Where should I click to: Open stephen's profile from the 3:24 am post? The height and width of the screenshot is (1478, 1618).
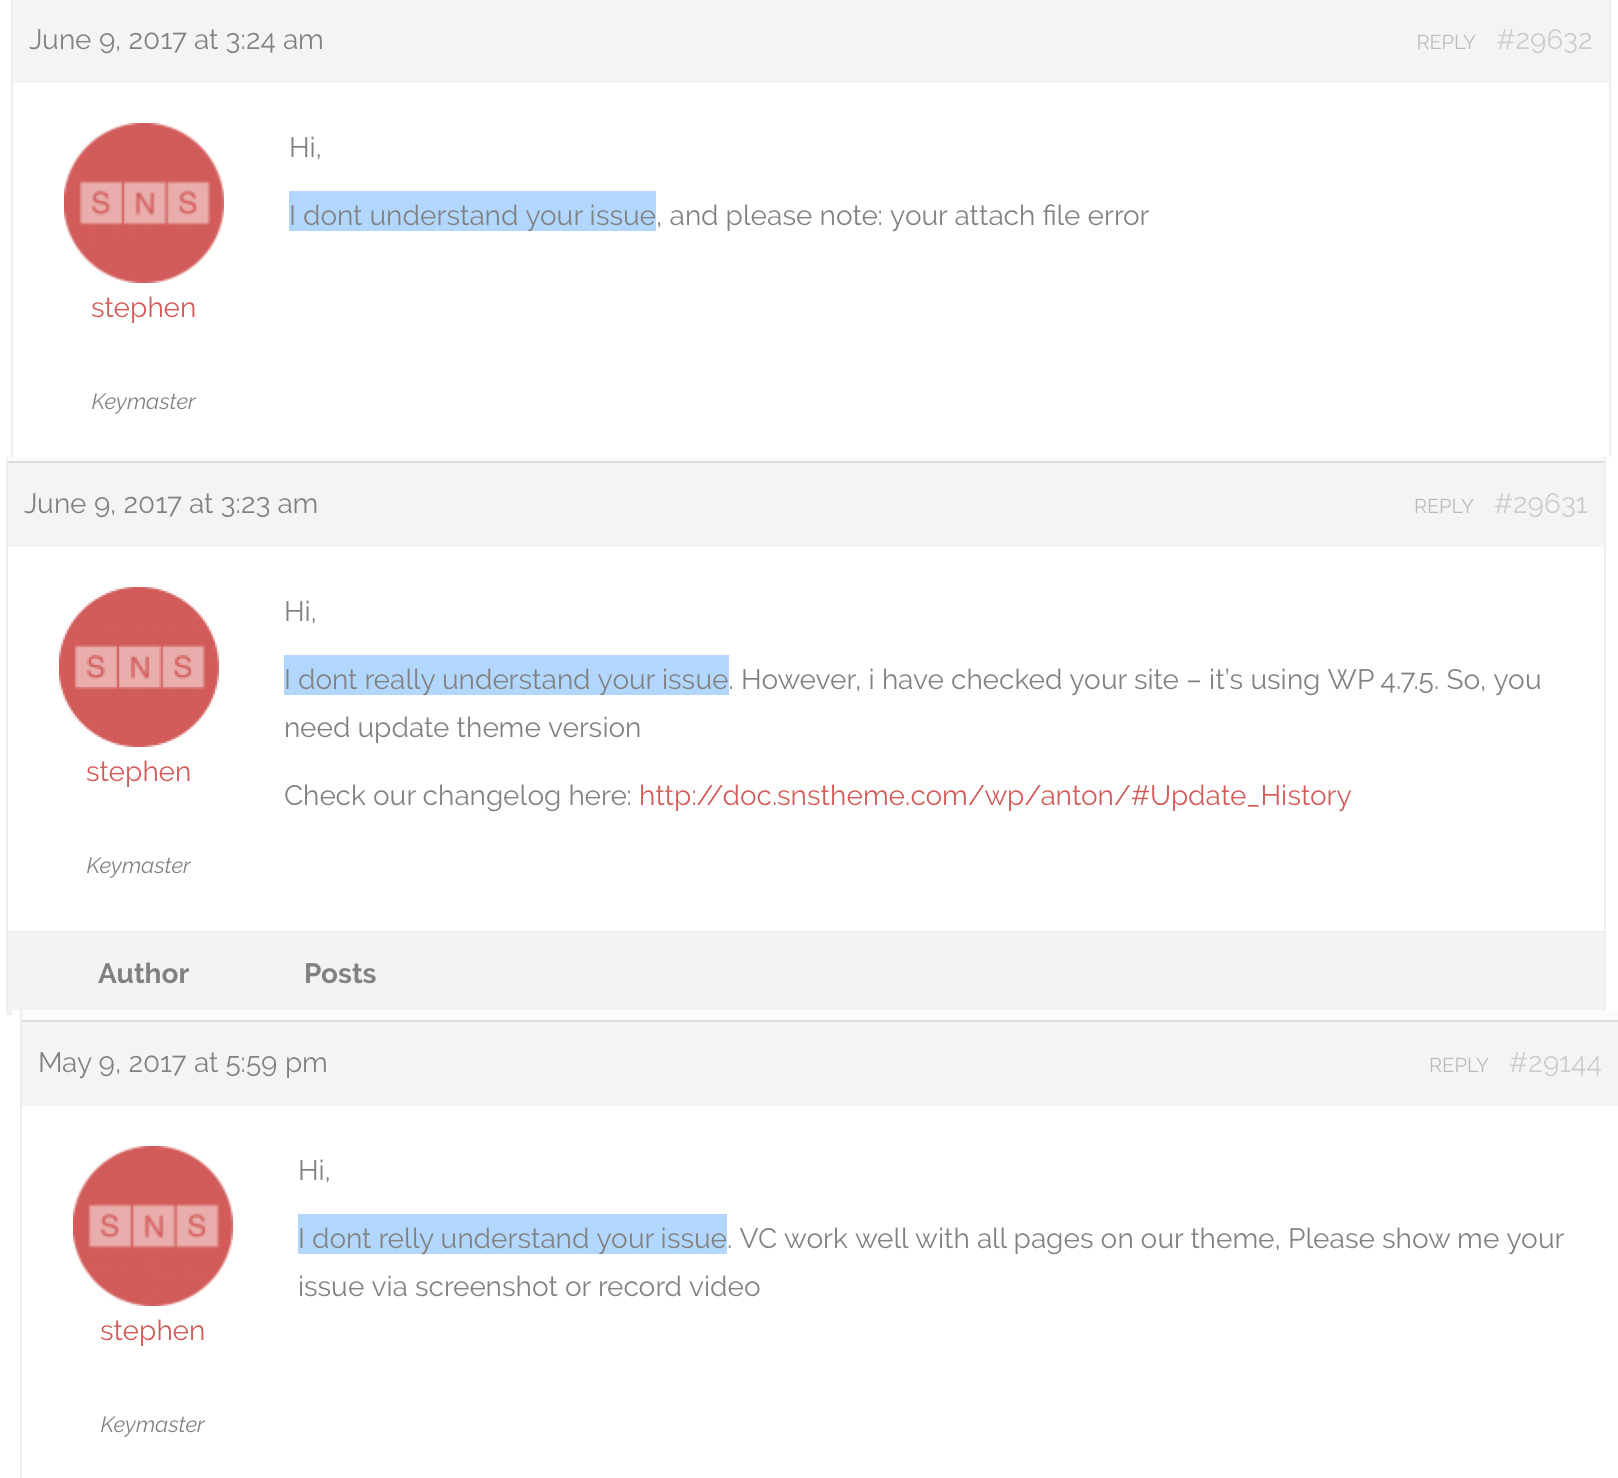click(x=143, y=308)
